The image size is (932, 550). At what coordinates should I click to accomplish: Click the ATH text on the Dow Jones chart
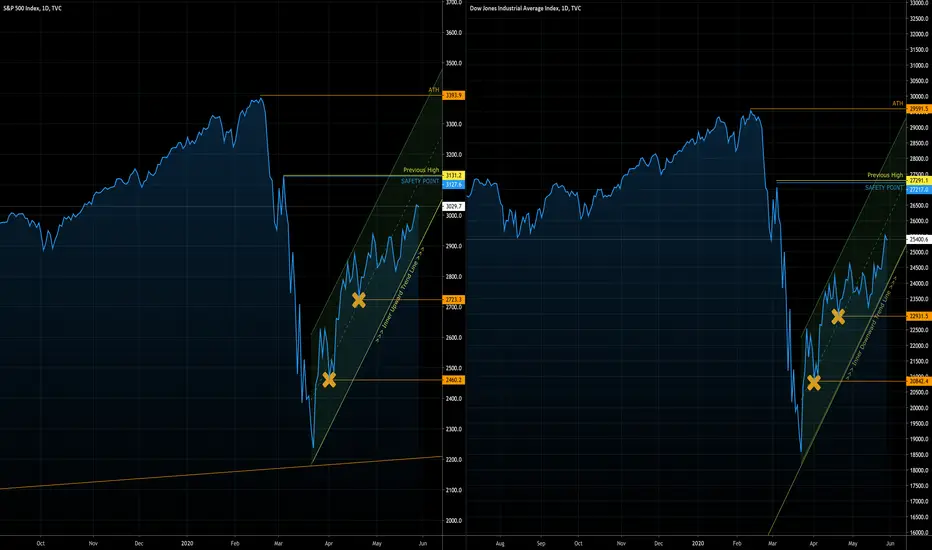pyautogui.click(x=898, y=103)
